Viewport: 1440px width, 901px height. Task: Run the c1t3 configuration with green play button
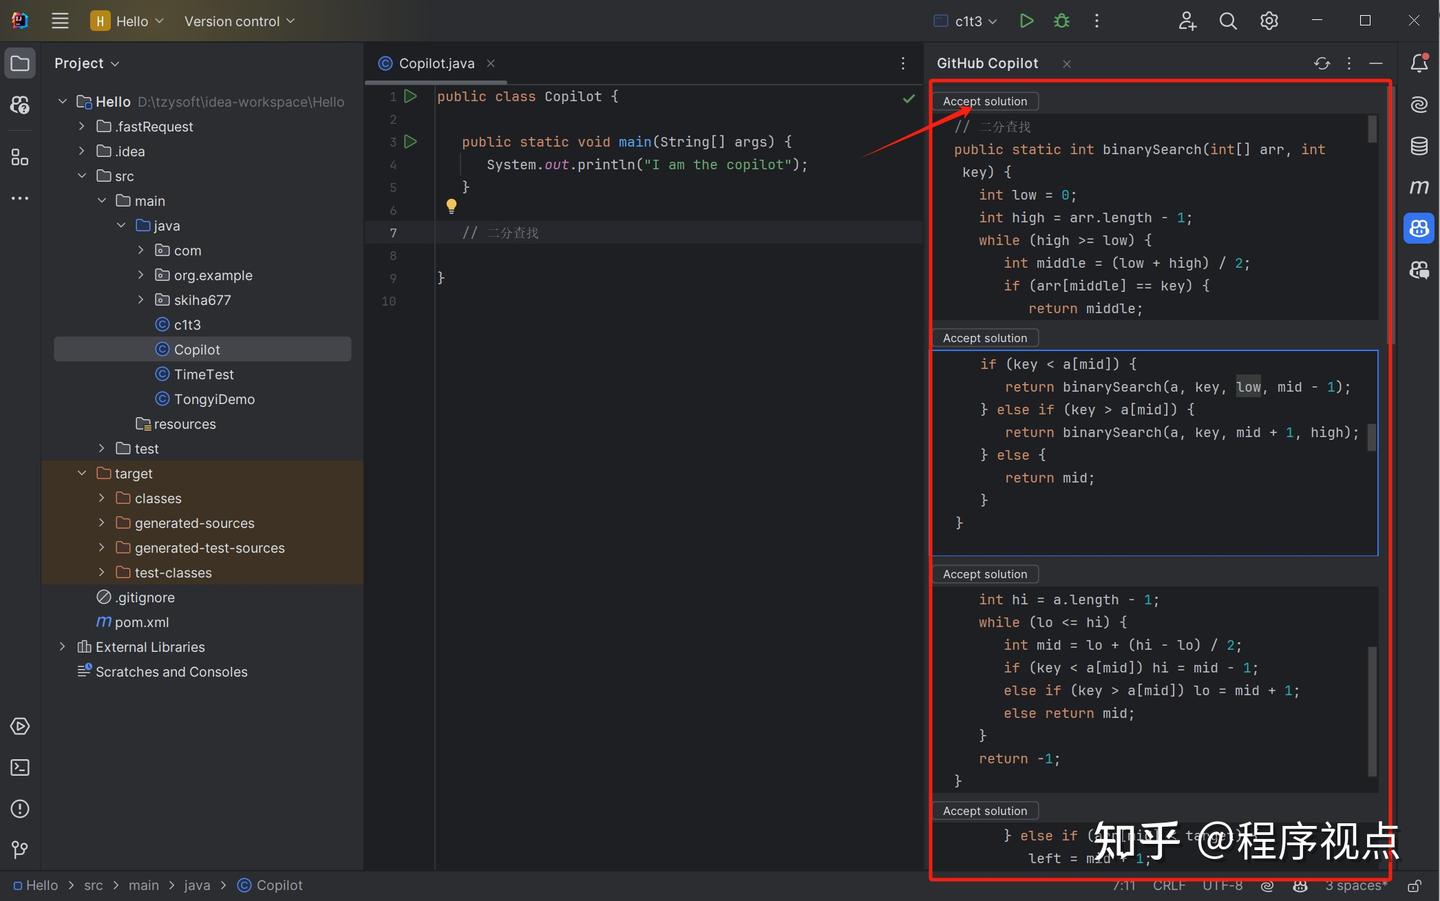[x=1026, y=20]
